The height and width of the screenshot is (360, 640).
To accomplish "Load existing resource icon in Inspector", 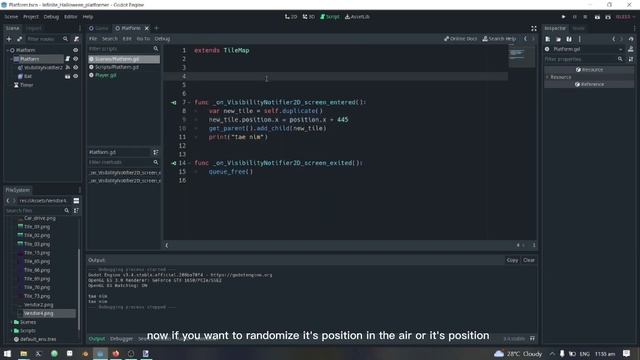I will coord(558,39).
